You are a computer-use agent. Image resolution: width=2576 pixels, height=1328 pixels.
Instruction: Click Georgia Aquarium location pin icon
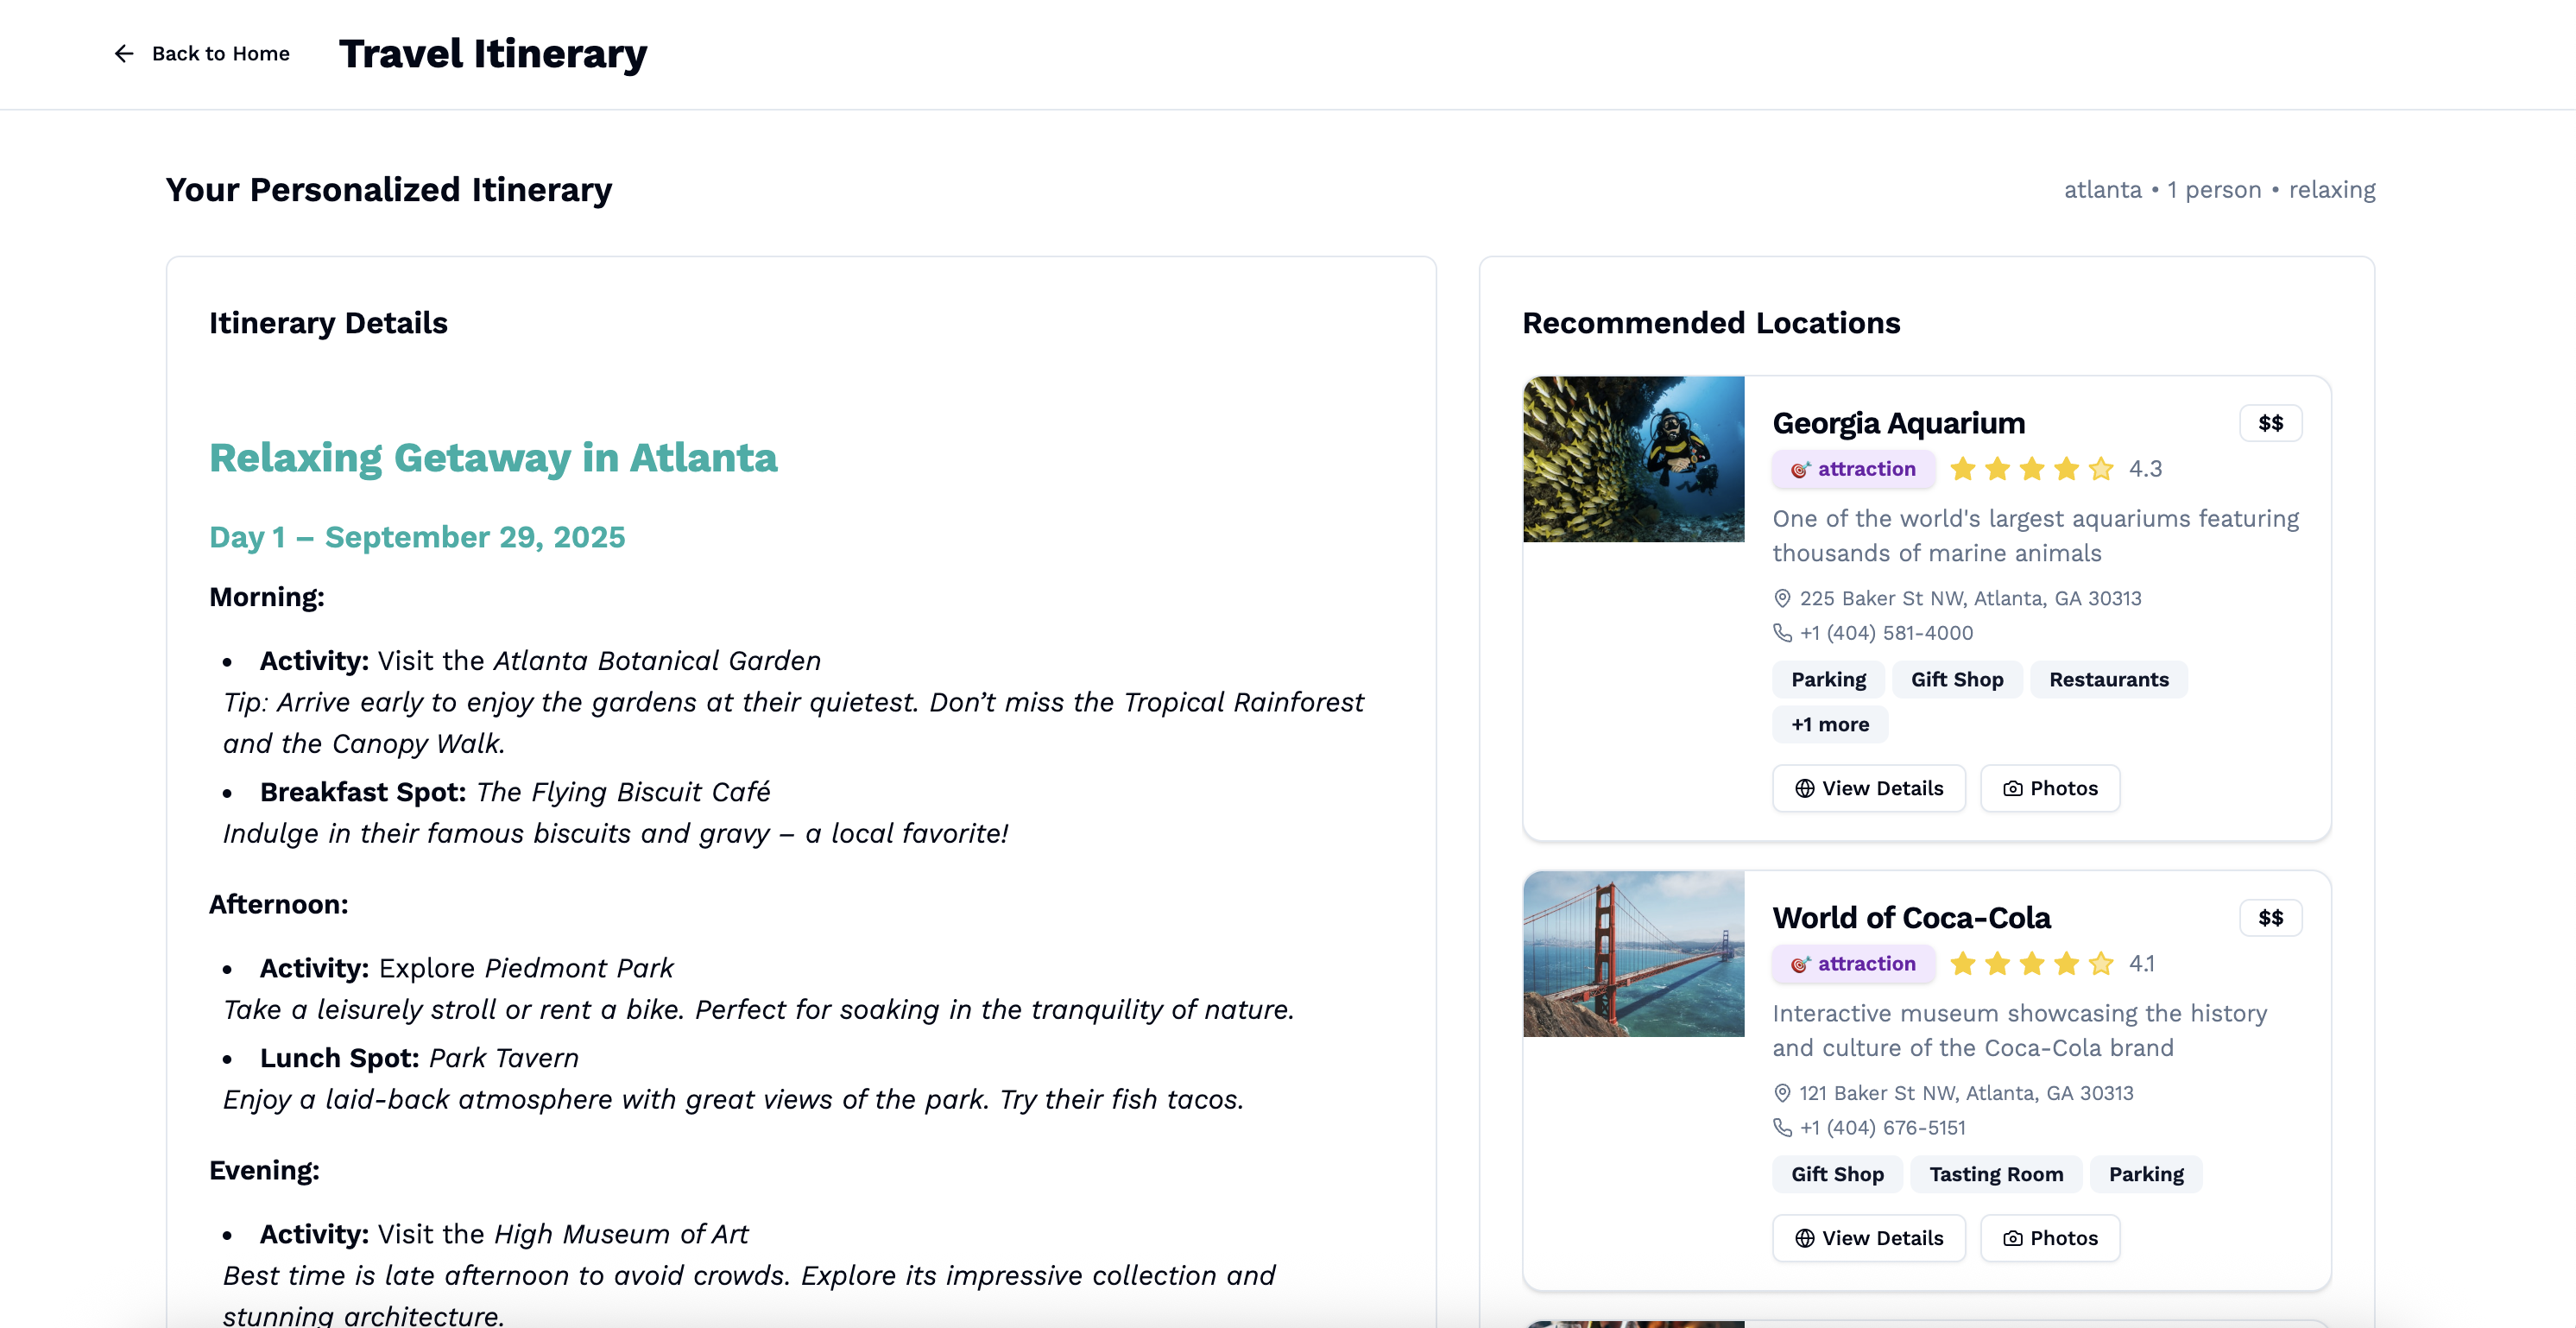1782,598
